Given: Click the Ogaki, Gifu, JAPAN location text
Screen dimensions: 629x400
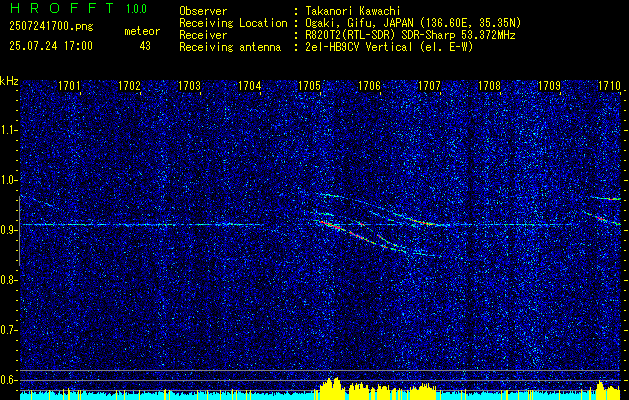Looking at the screenshot, I should (x=413, y=23).
